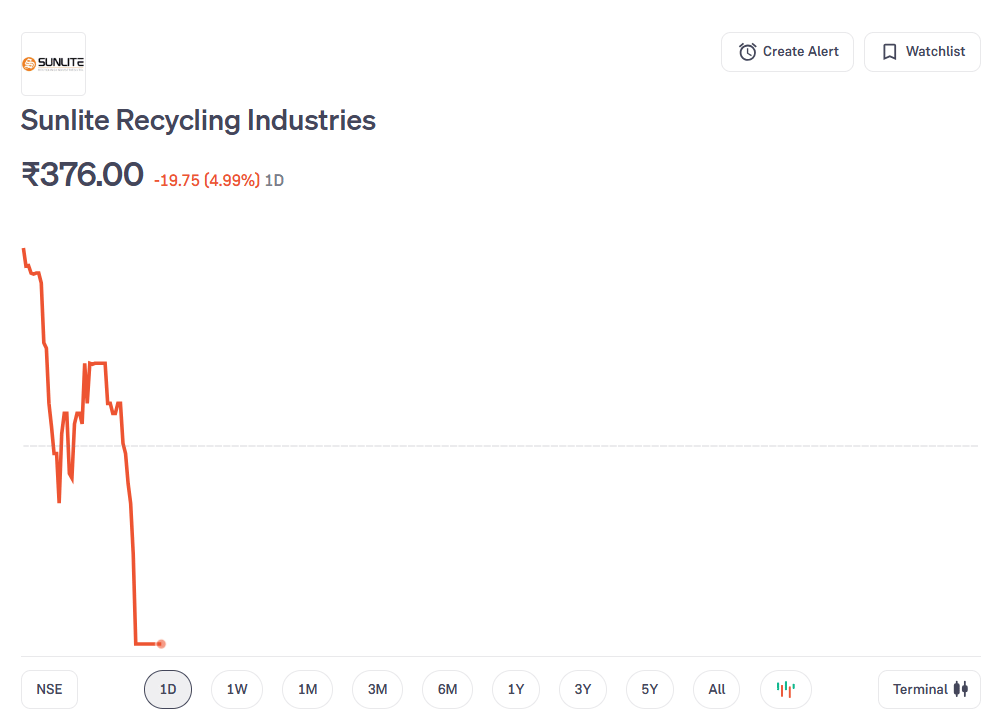Change chart range to 6M
The image size is (1003, 722).
coord(447,689)
